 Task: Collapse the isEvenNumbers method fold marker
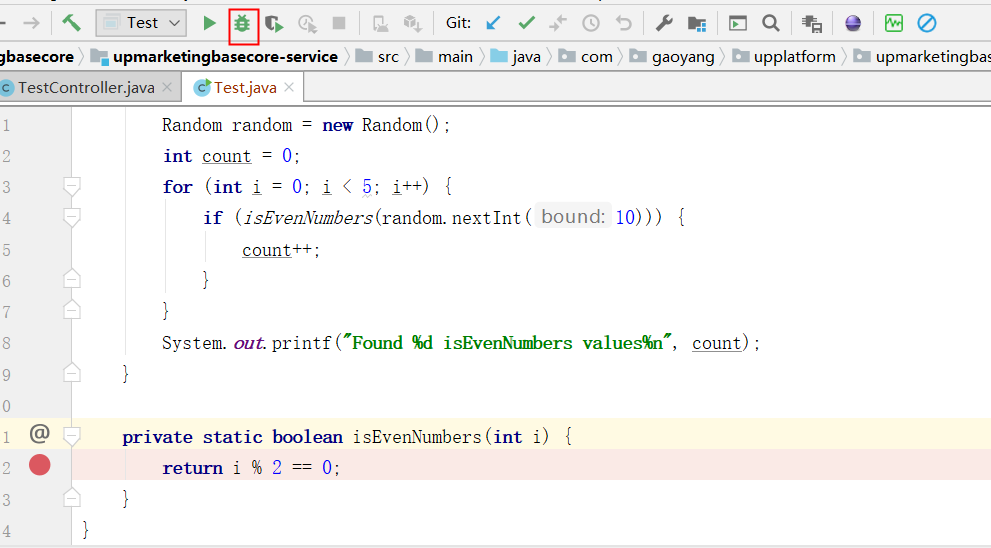pyautogui.click(x=71, y=435)
